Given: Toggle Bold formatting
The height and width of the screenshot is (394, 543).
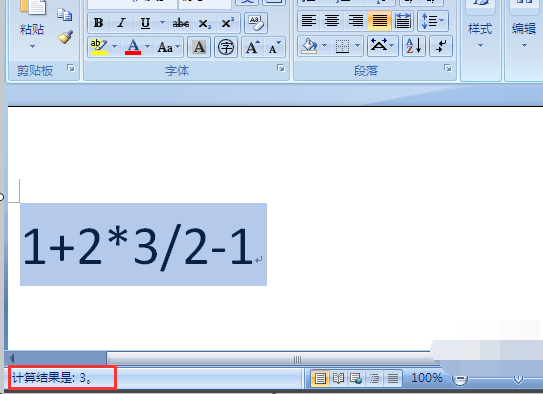Looking at the screenshot, I should point(98,23).
